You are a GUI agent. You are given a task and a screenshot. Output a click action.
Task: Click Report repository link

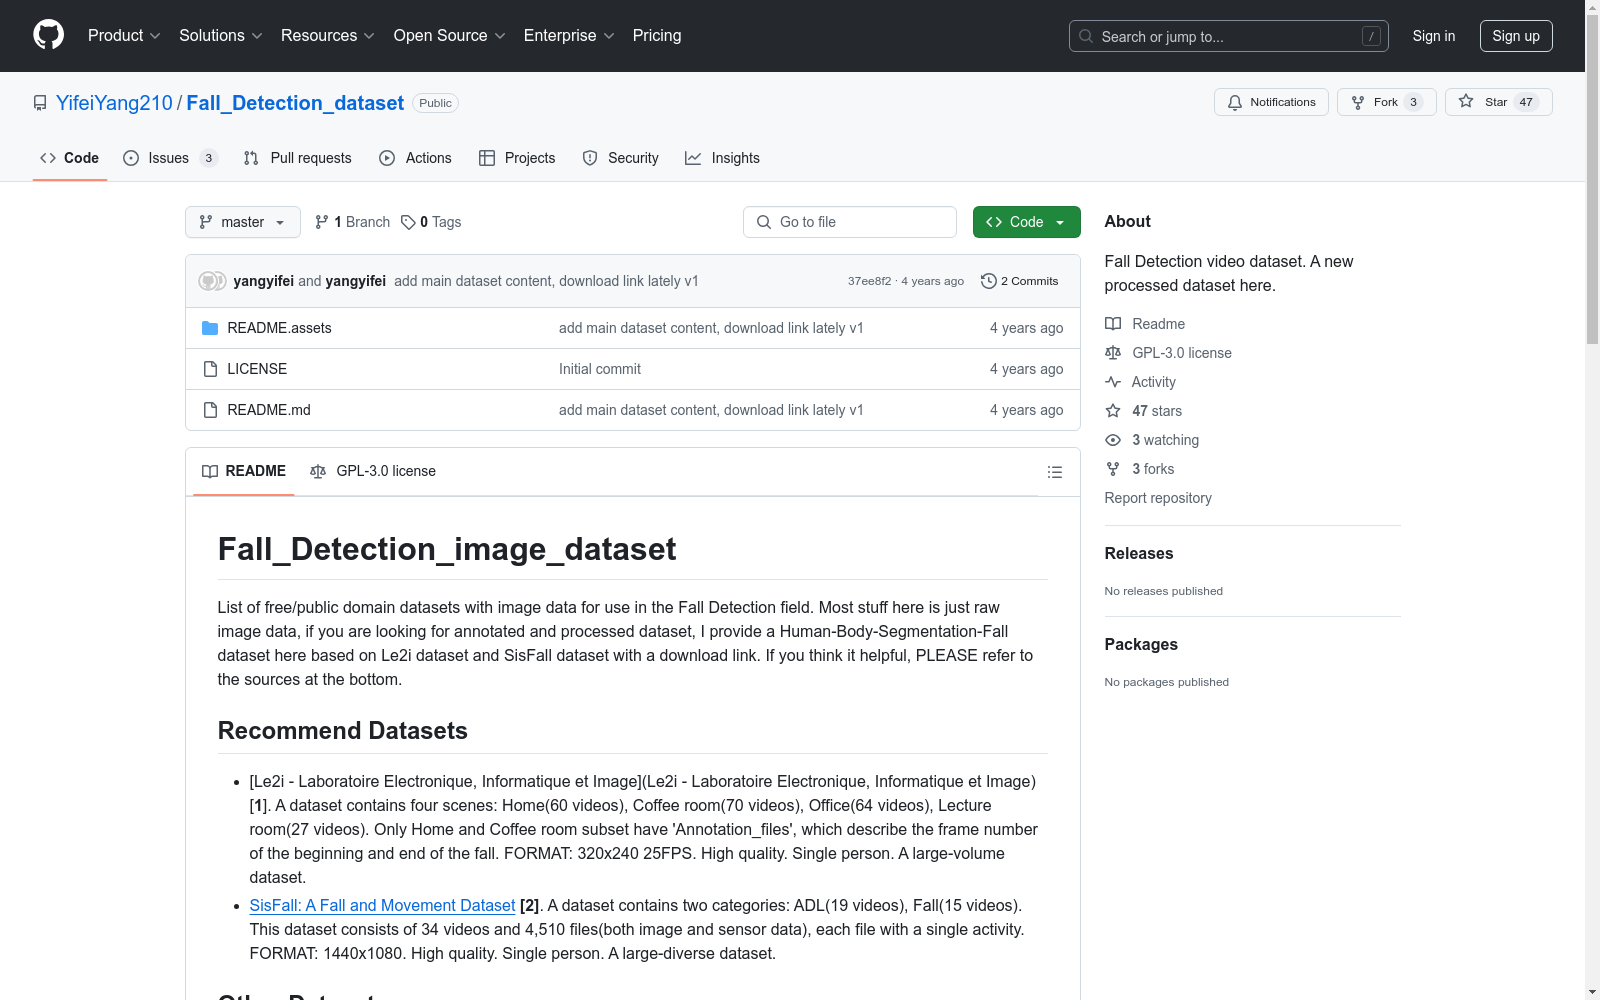tap(1158, 498)
